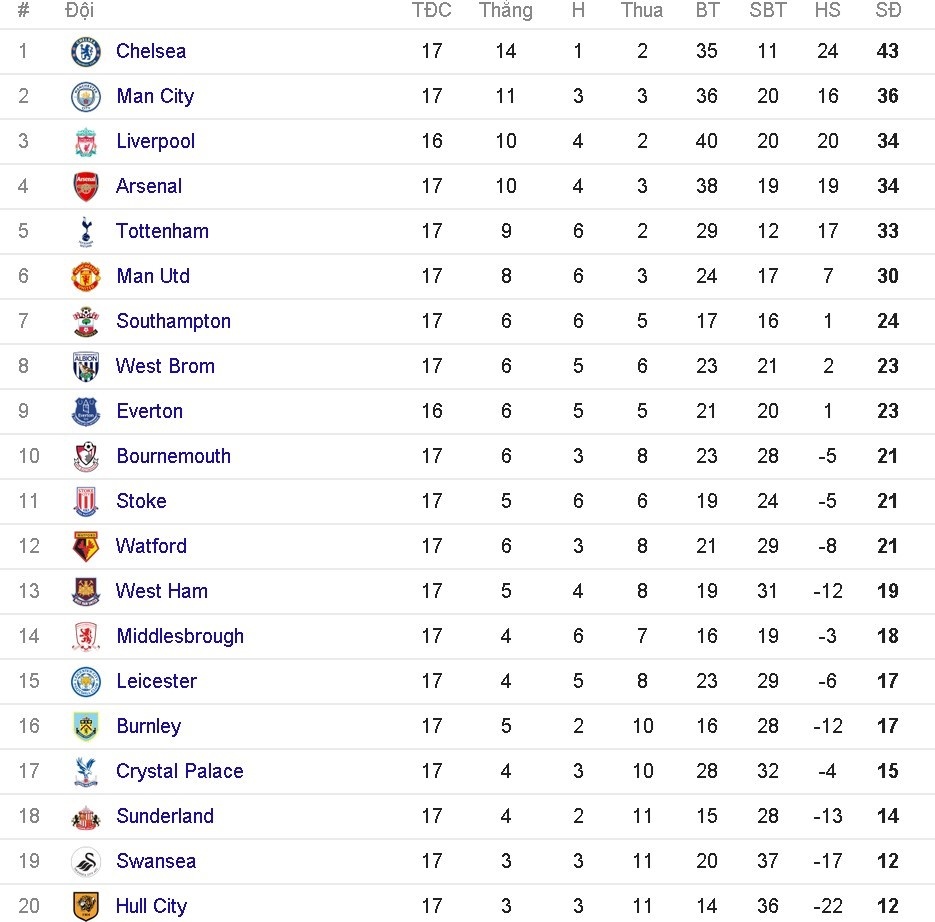Select the Everton team name
The height and width of the screenshot is (922, 935).
click(149, 411)
